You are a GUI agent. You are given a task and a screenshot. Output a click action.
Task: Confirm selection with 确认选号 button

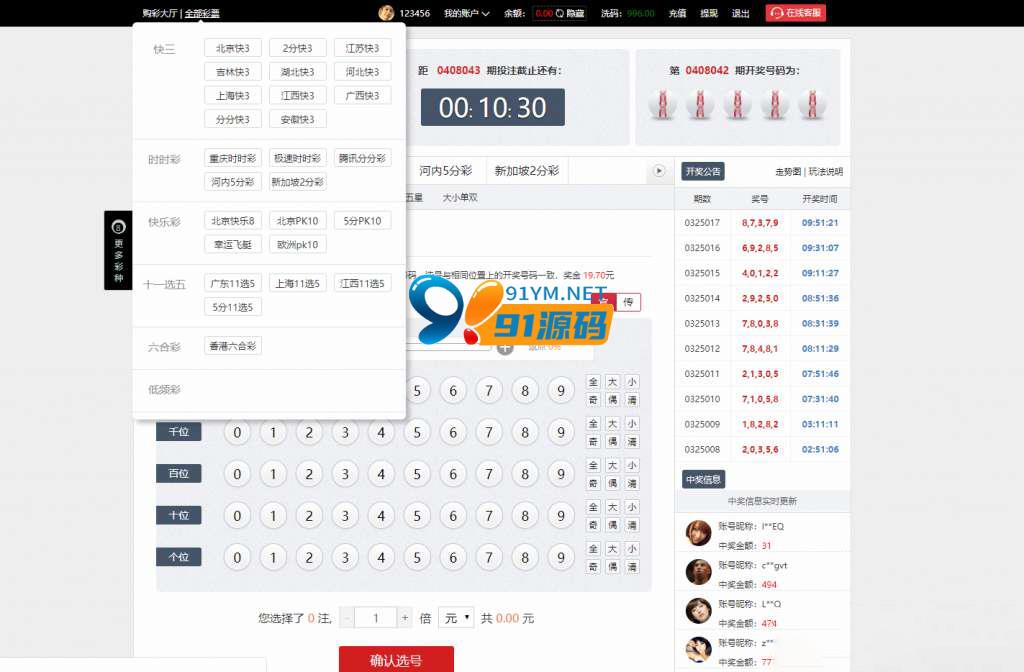(x=396, y=660)
